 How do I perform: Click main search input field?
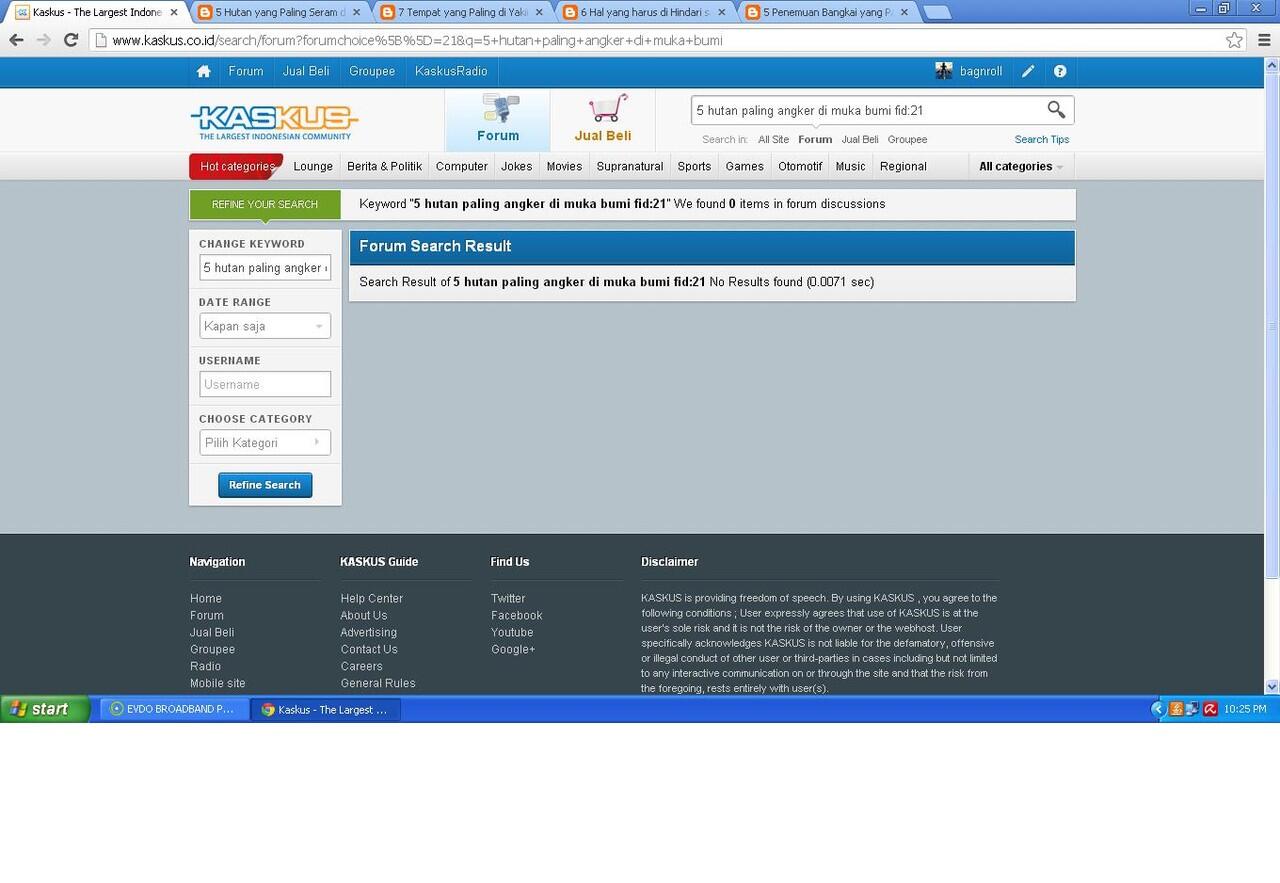[x=868, y=111]
